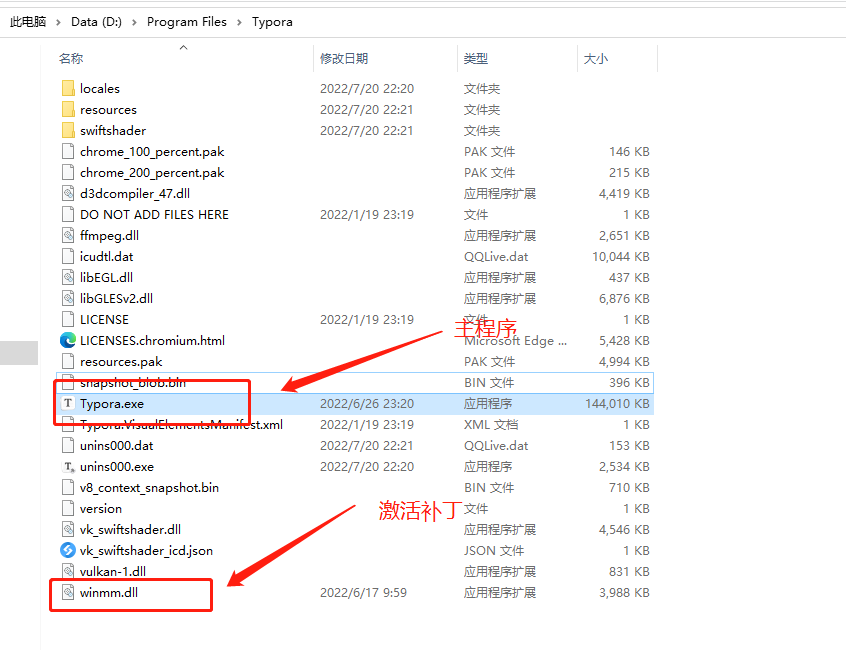
Task: Sort by 名称 column header
Action: 71,58
